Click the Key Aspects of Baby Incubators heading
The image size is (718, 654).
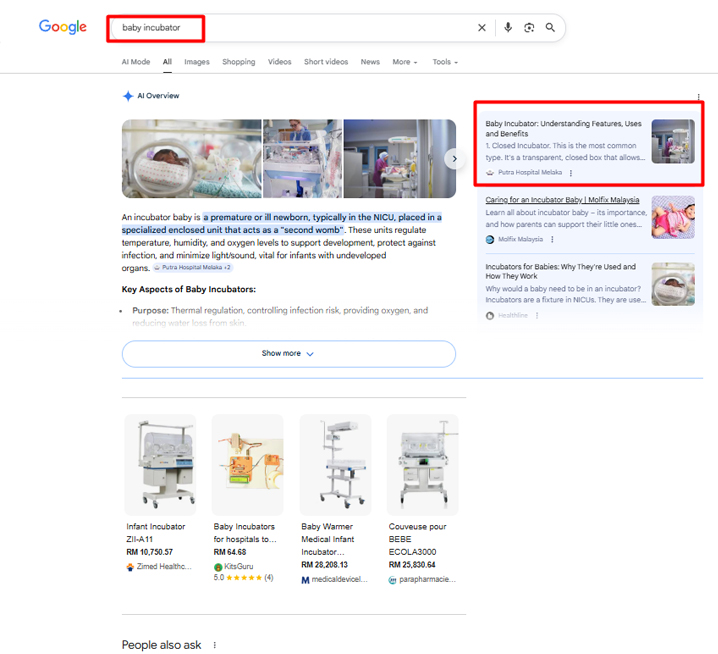(189, 290)
